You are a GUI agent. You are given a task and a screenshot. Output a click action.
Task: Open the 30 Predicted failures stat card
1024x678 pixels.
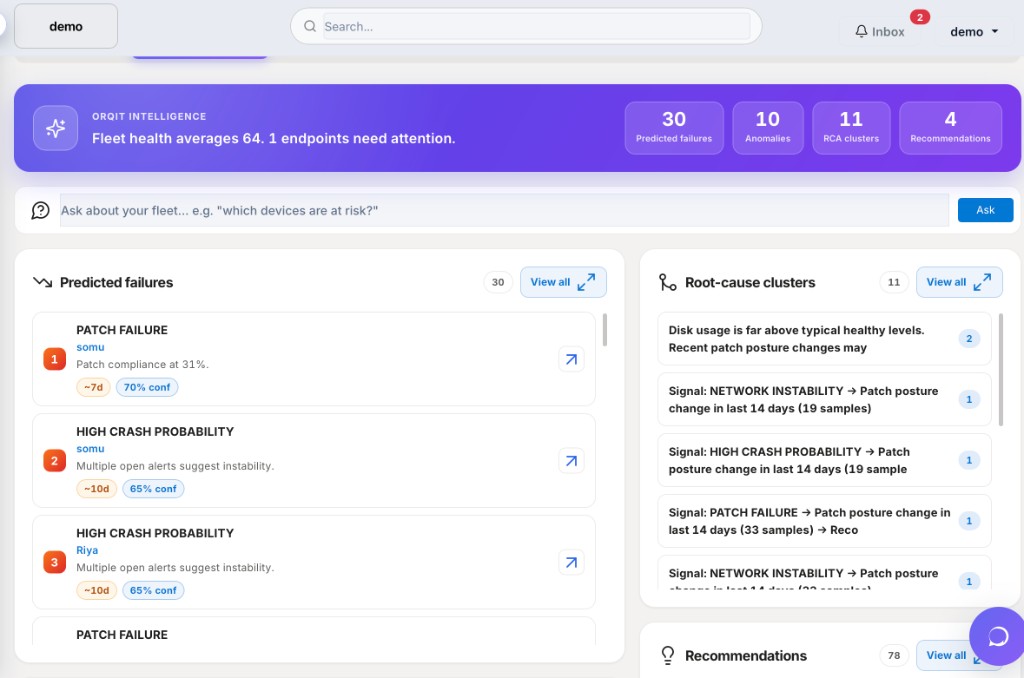[x=674, y=128]
